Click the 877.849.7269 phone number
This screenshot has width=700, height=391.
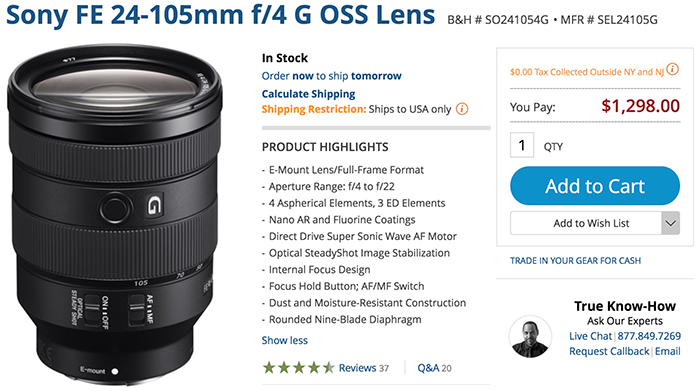pos(649,336)
